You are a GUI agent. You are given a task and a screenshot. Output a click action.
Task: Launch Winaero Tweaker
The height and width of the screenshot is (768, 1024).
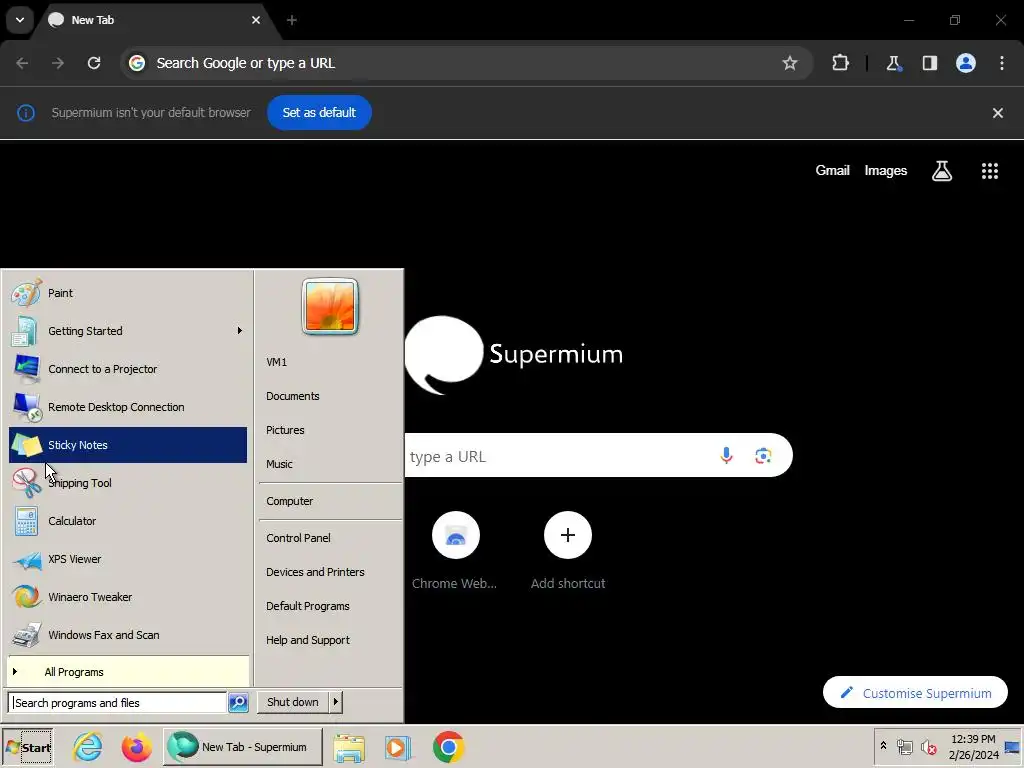pos(128,596)
